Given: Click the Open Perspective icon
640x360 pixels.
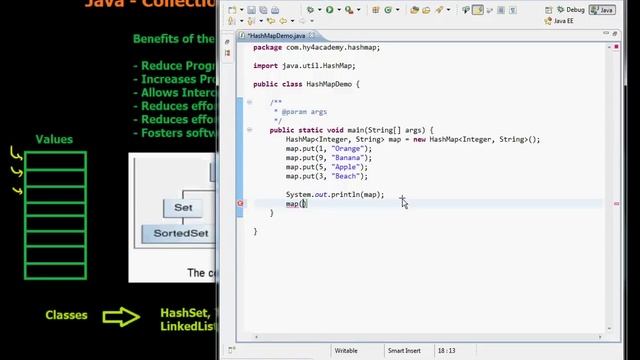Looking at the screenshot, I should tap(549, 10).
